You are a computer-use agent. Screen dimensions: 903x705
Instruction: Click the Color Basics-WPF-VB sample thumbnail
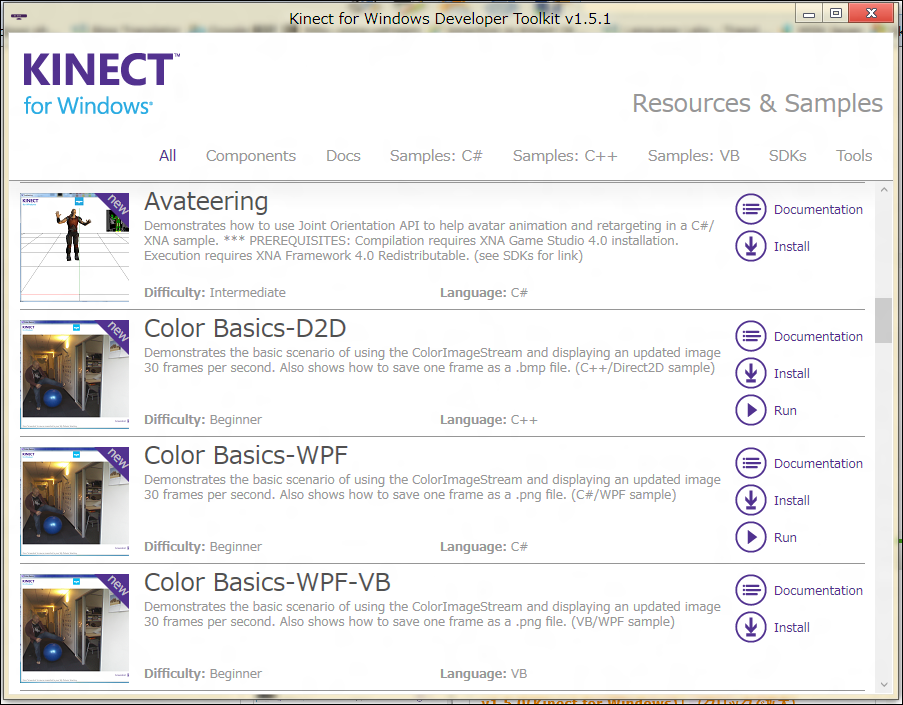(x=75, y=628)
